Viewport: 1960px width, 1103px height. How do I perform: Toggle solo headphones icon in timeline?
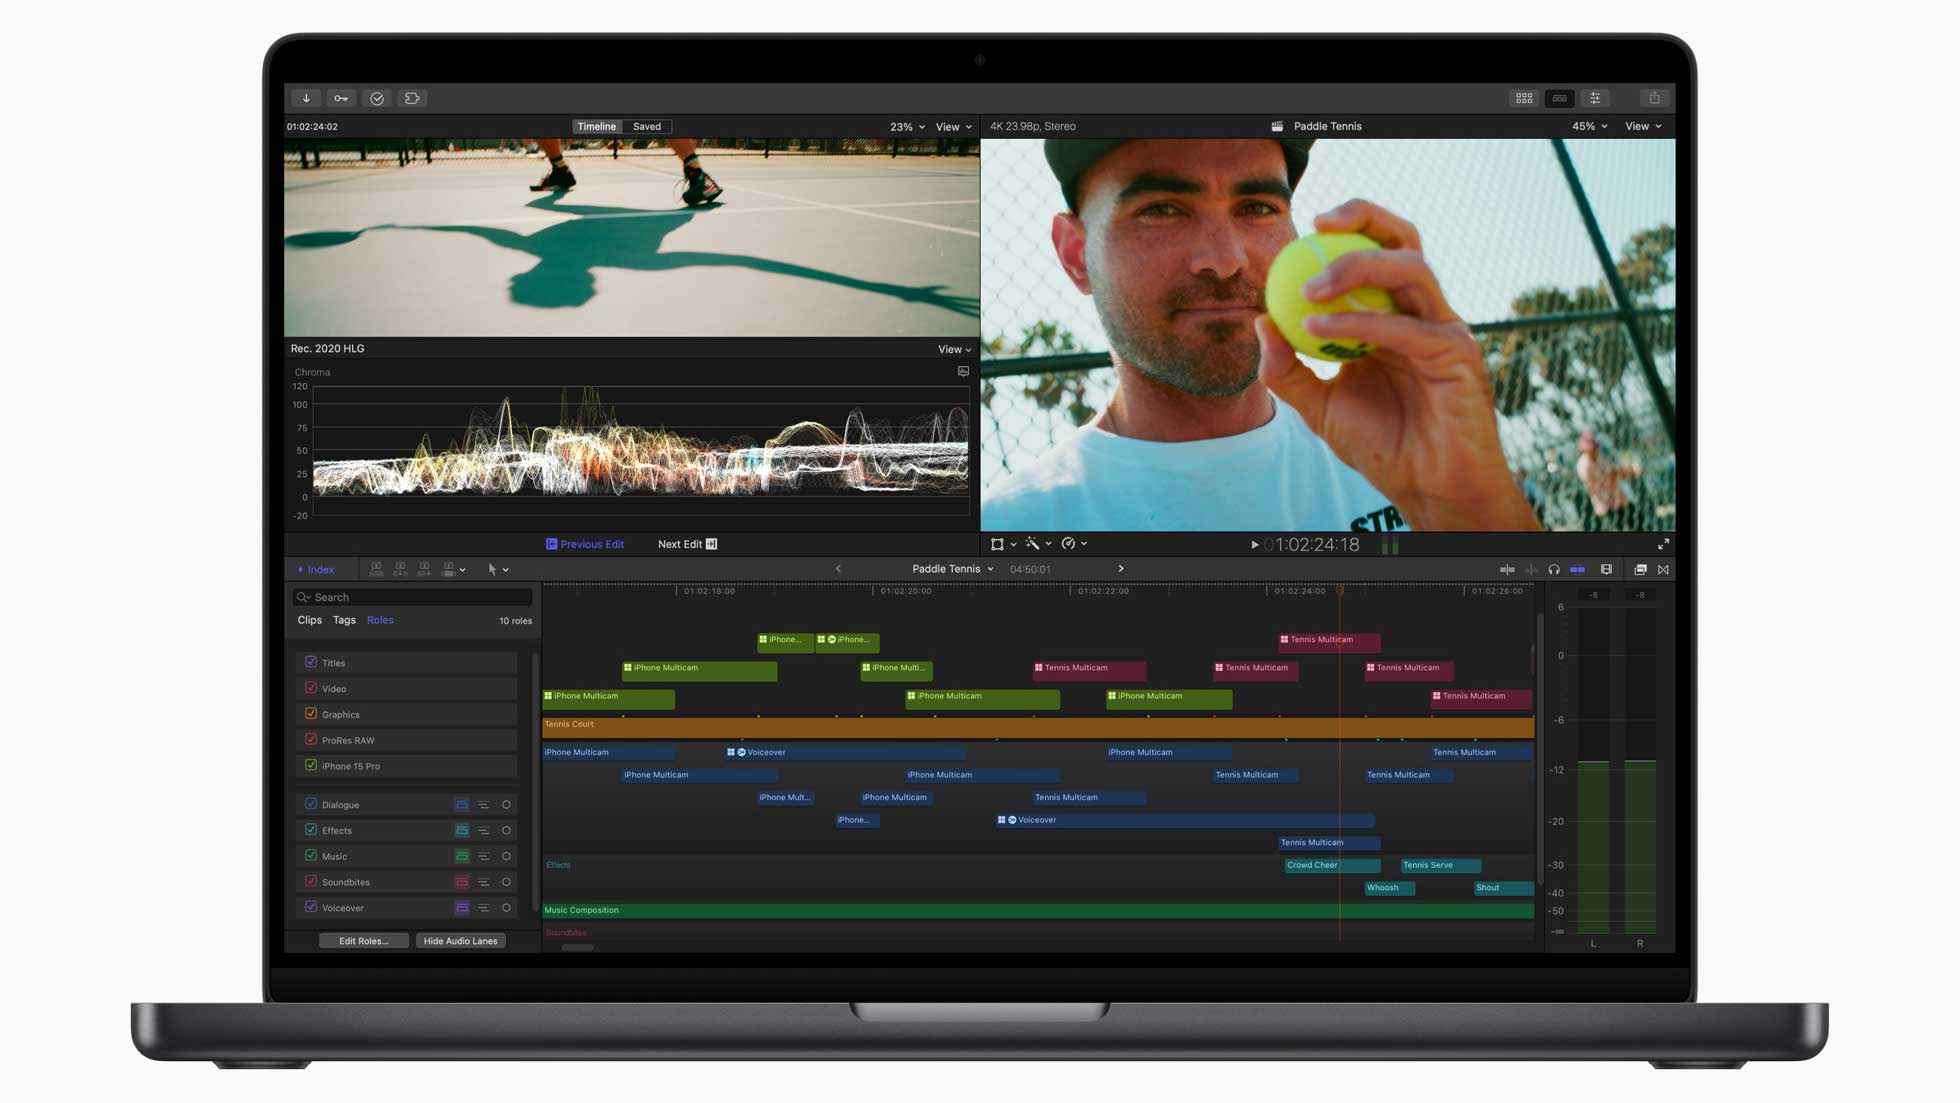click(x=1554, y=570)
